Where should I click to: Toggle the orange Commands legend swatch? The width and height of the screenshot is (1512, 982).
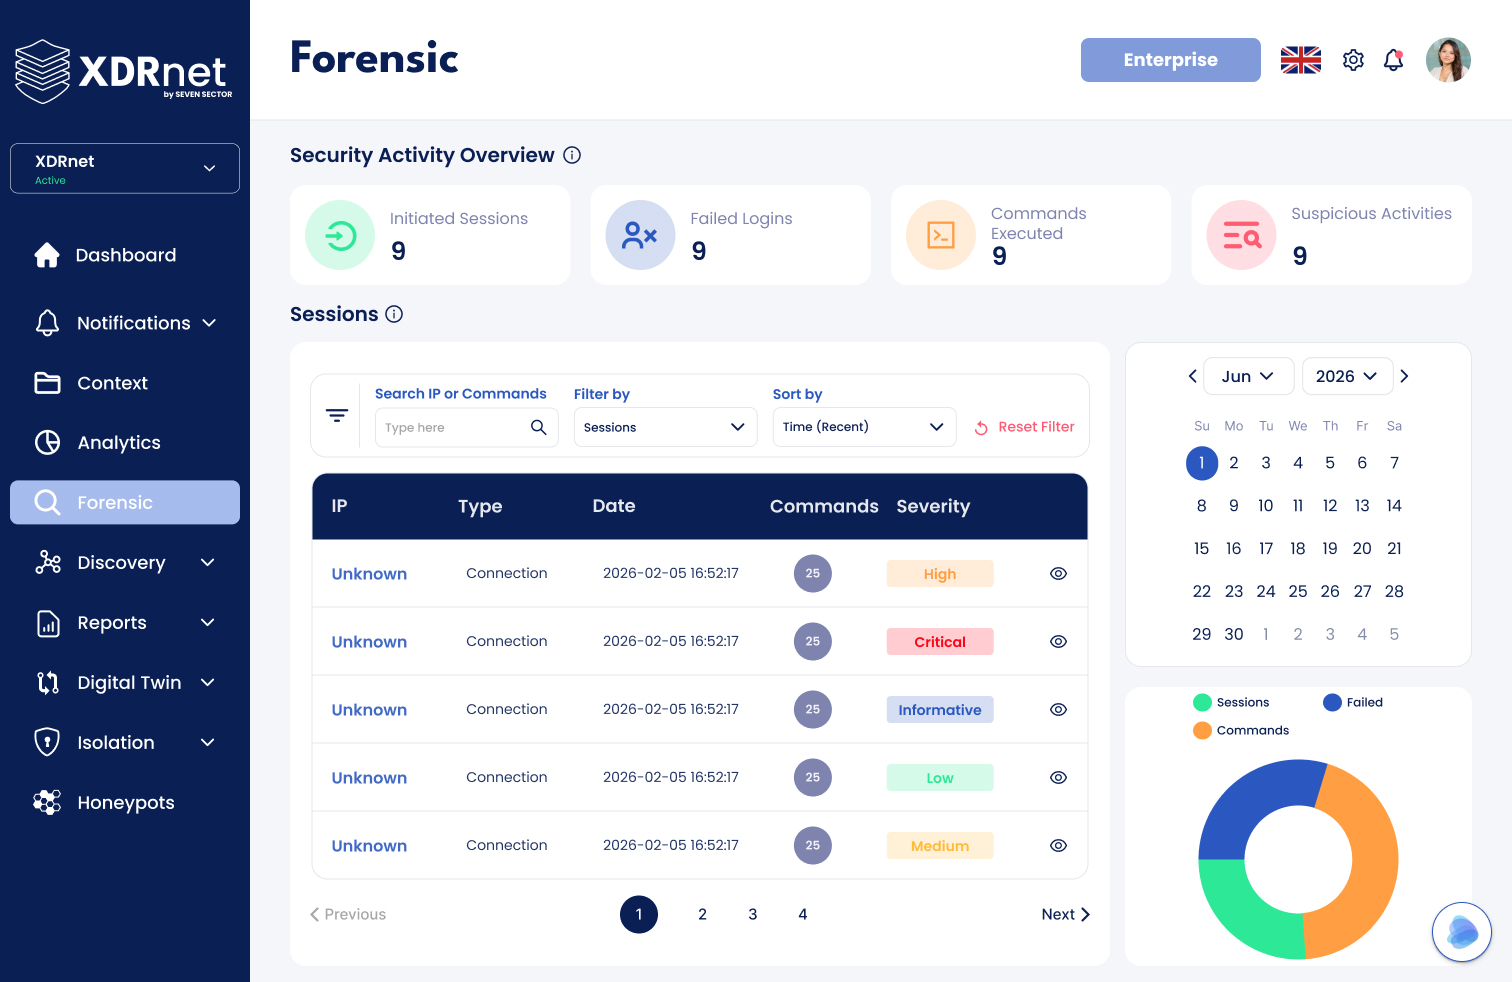(x=1202, y=730)
